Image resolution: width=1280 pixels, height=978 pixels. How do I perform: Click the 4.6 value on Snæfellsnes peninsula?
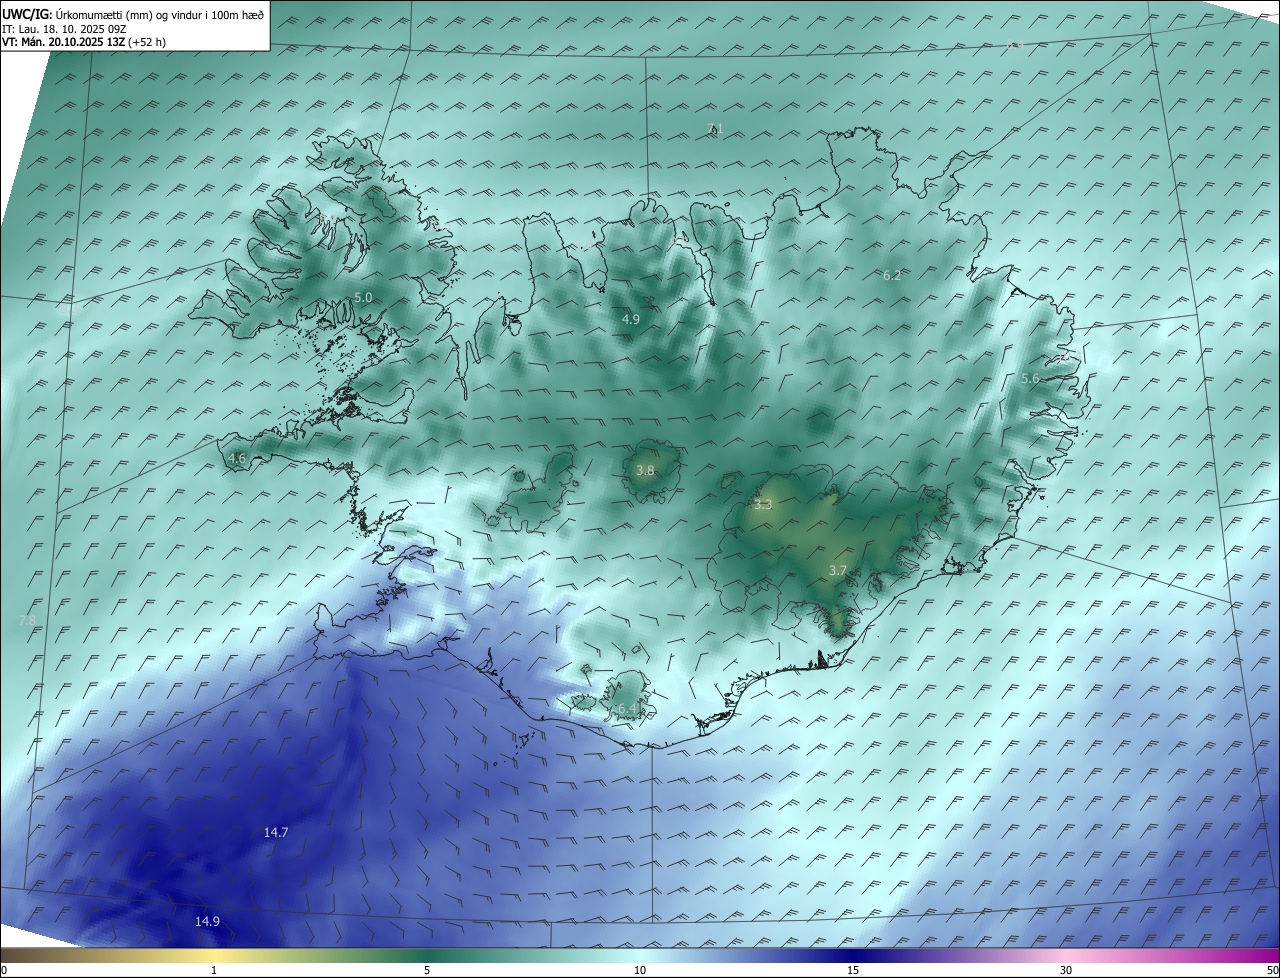coord(237,459)
